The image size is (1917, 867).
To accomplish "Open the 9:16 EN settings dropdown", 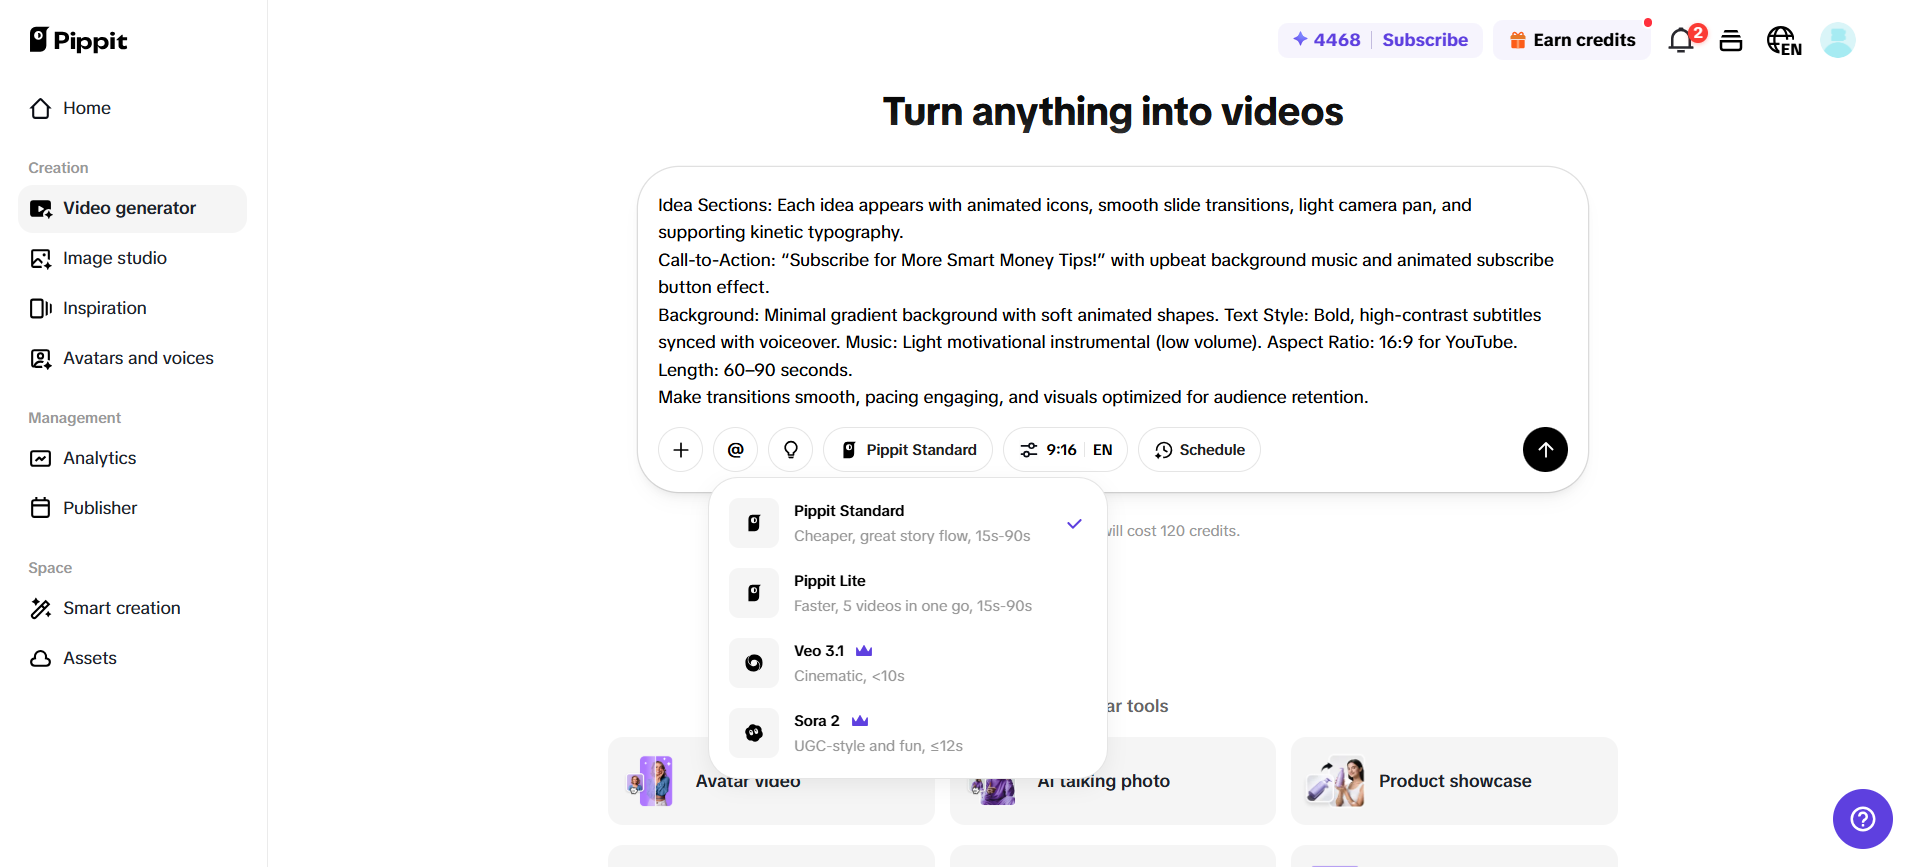I will pyautogui.click(x=1066, y=450).
